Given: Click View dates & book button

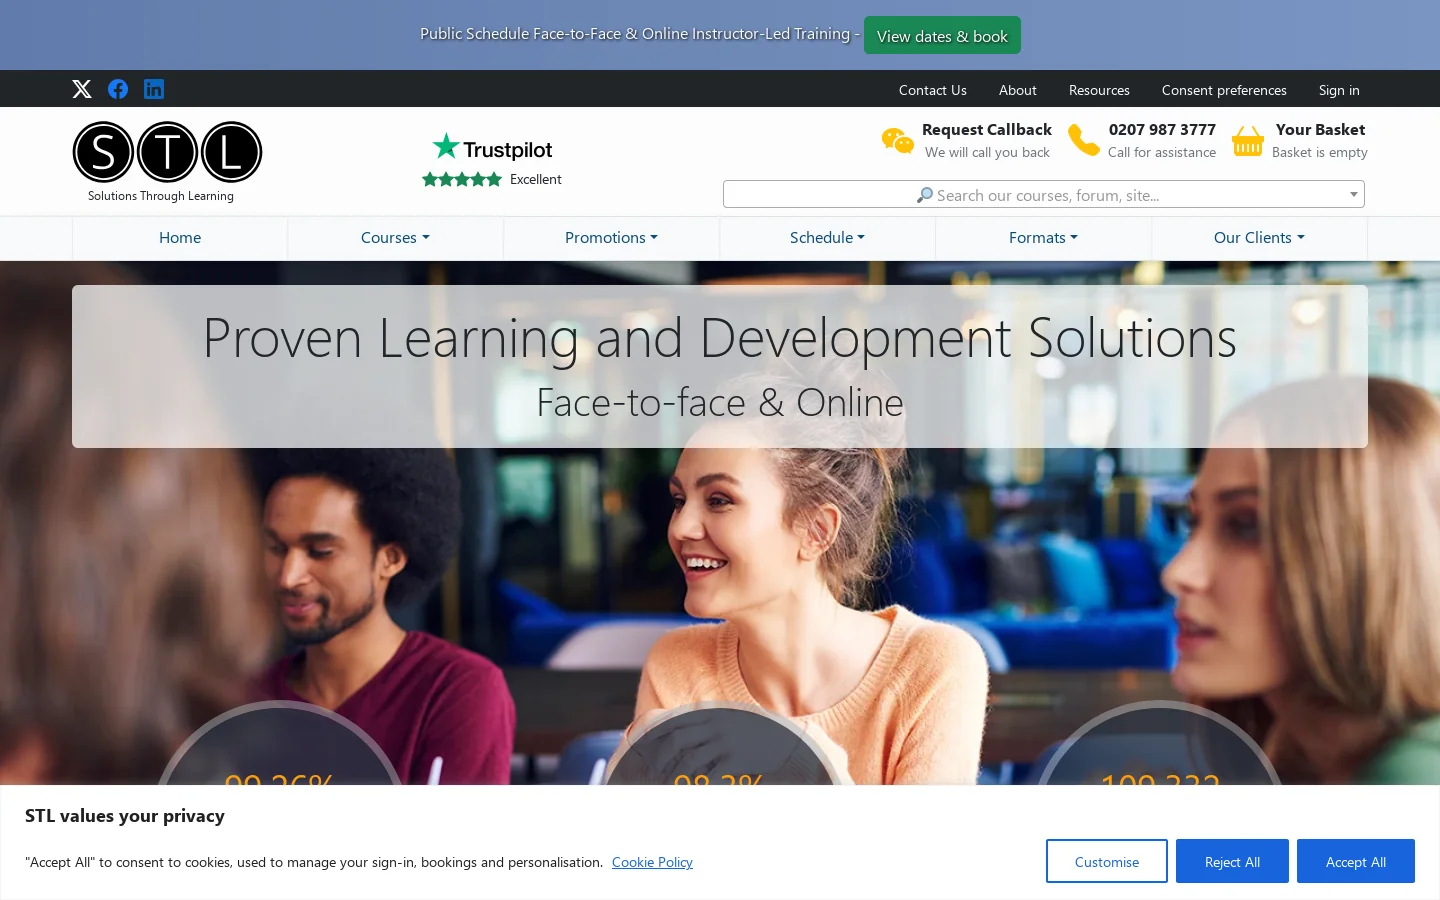Looking at the screenshot, I should [x=942, y=35].
